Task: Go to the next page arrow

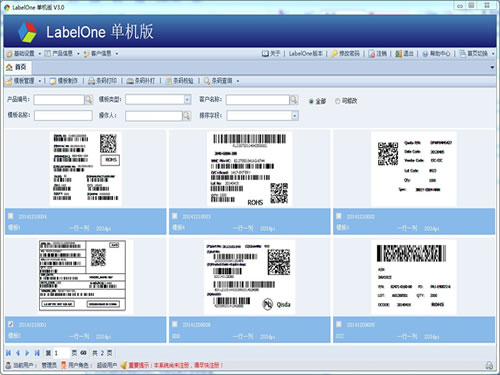Action: pos(27,353)
